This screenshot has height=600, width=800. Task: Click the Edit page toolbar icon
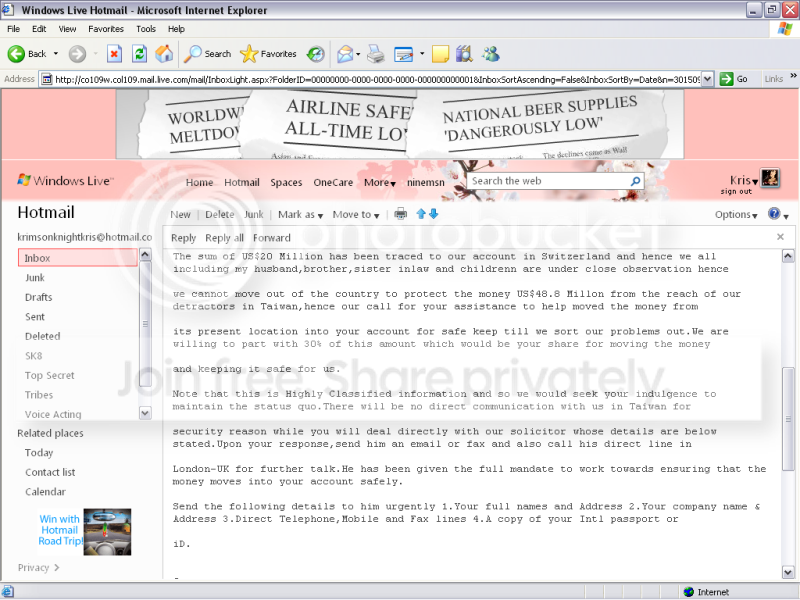point(404,54)
